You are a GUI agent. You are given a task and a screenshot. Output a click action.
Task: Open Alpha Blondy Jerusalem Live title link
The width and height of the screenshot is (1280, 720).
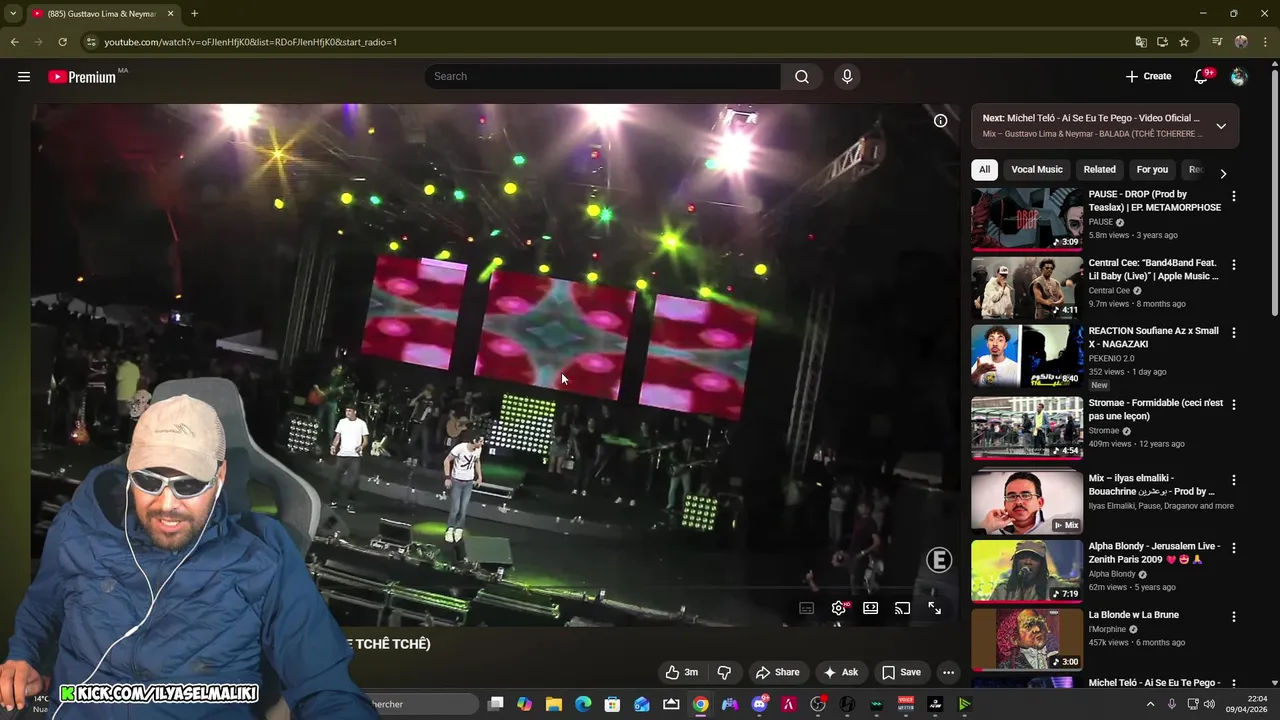(1154, 553)
